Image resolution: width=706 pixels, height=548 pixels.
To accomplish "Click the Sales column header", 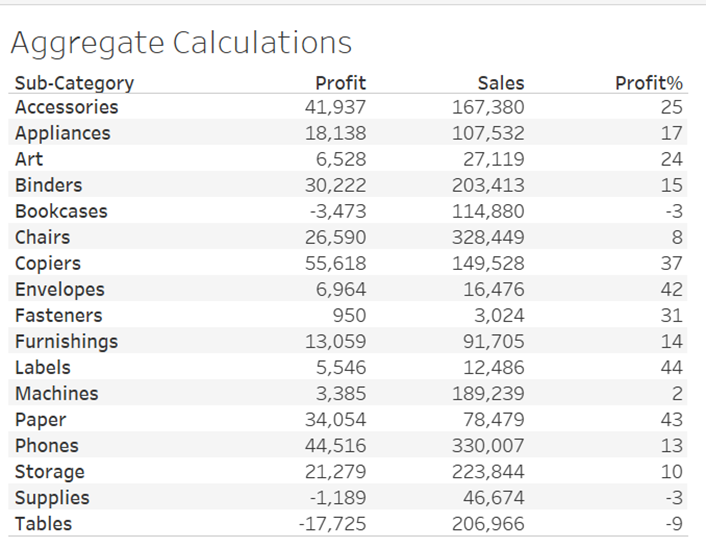I will (500, 83).
